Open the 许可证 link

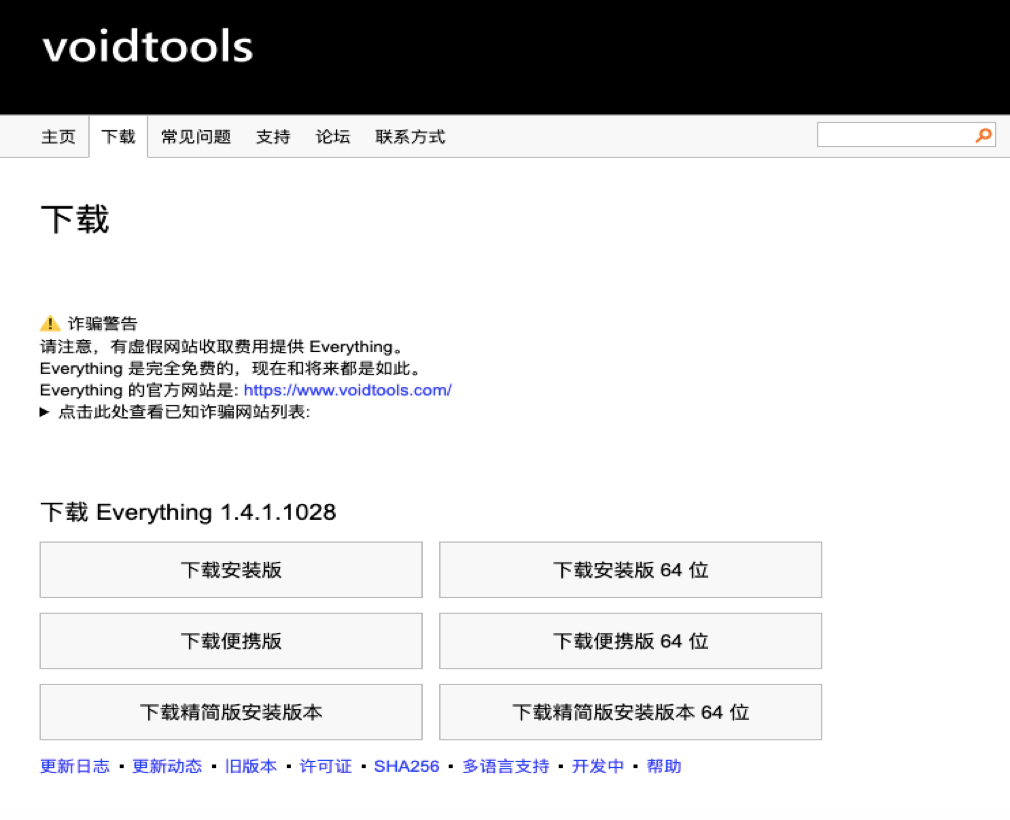pyautogui.click(x=325, y=767)
